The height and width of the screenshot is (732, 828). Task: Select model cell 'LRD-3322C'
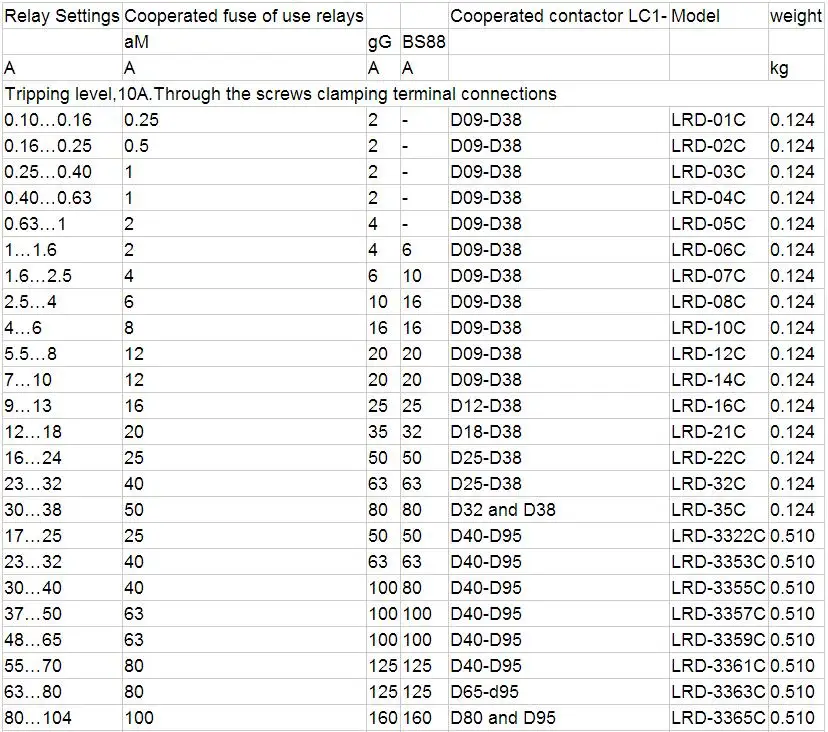click(x=718, y=536)
